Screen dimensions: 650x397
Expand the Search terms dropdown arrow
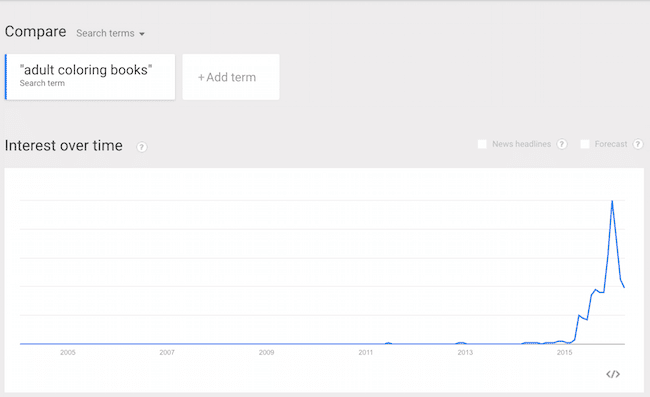[x=142, y=34]
